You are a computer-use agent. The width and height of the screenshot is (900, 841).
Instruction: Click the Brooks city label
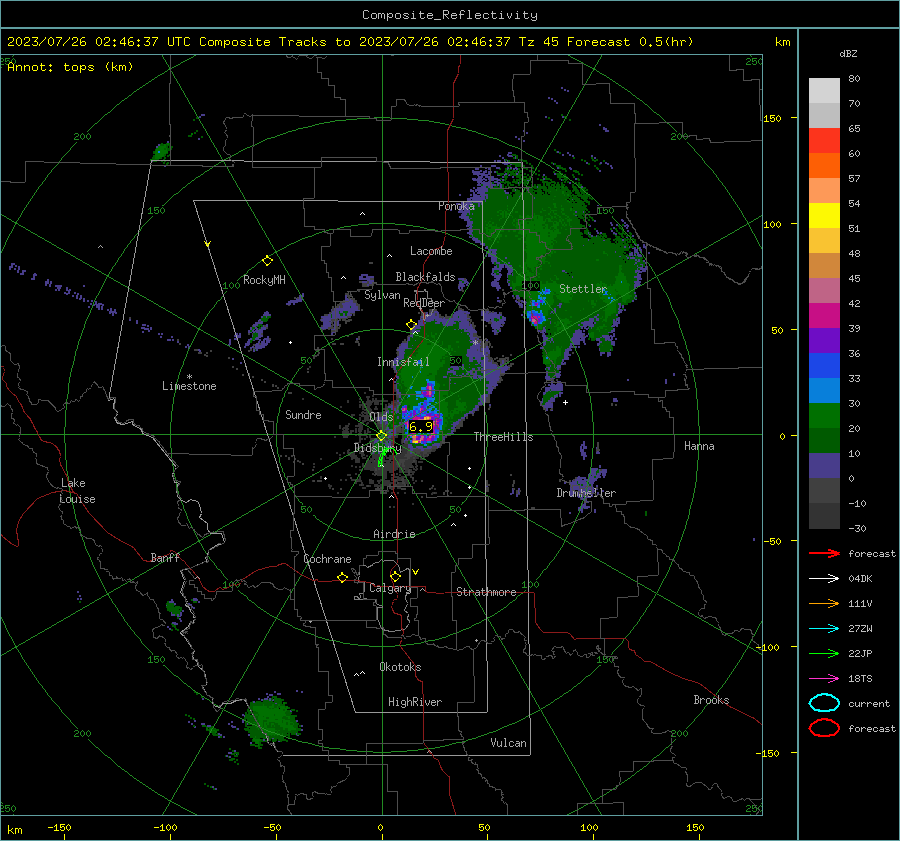click(711, 700)
